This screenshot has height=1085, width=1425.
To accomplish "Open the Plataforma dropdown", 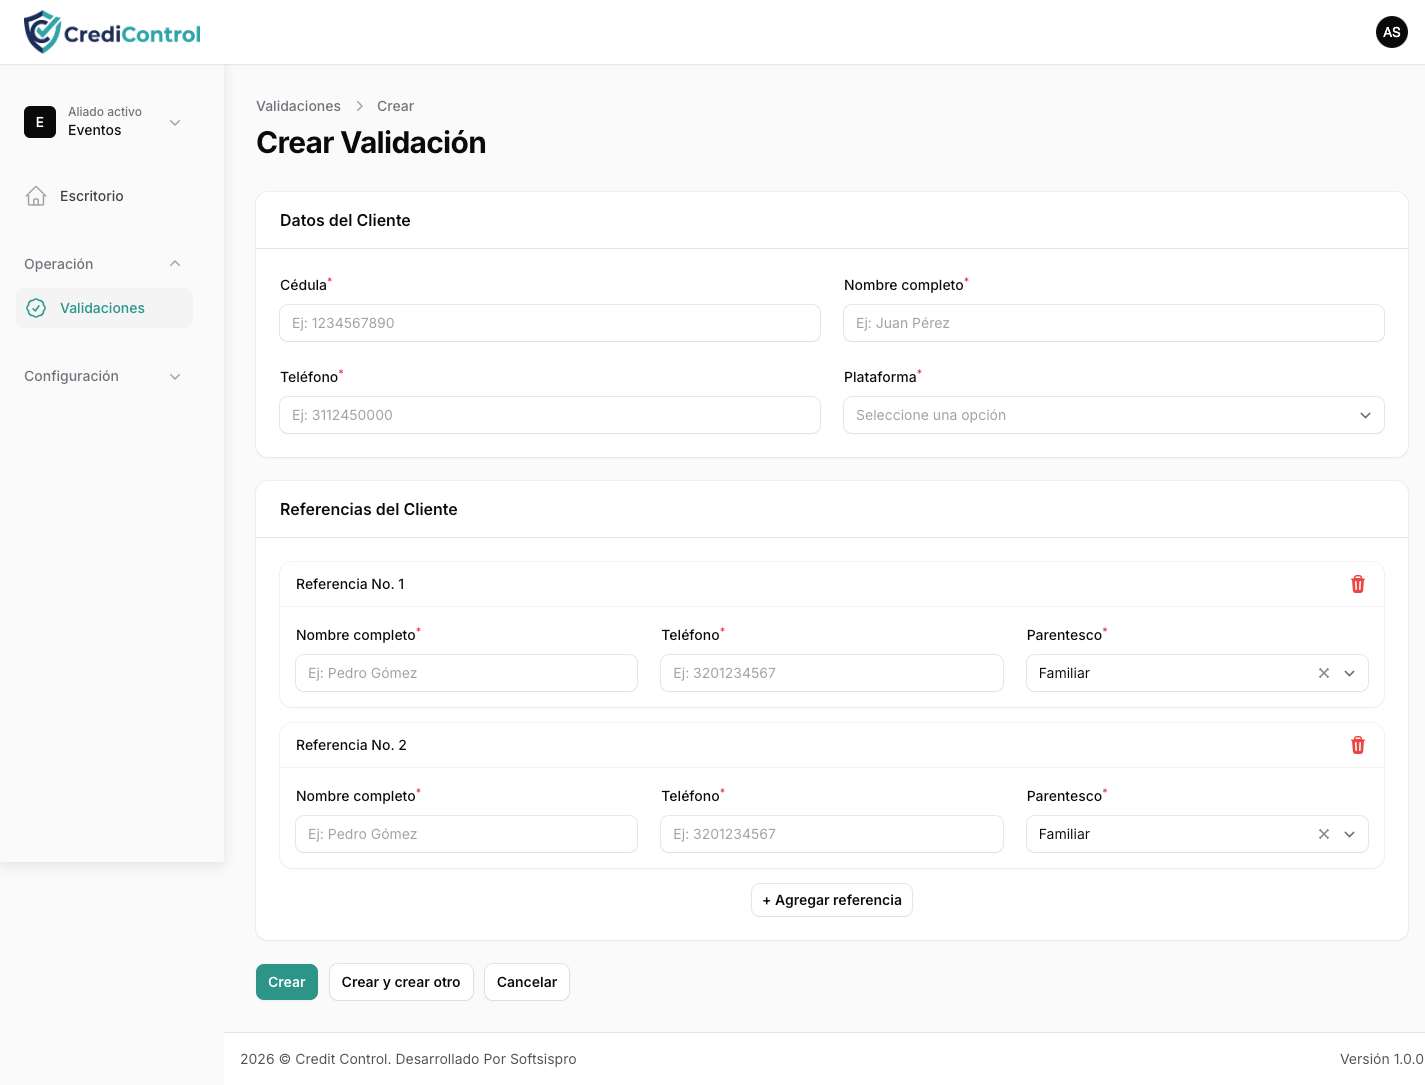I will click(x=1113, y=415).
